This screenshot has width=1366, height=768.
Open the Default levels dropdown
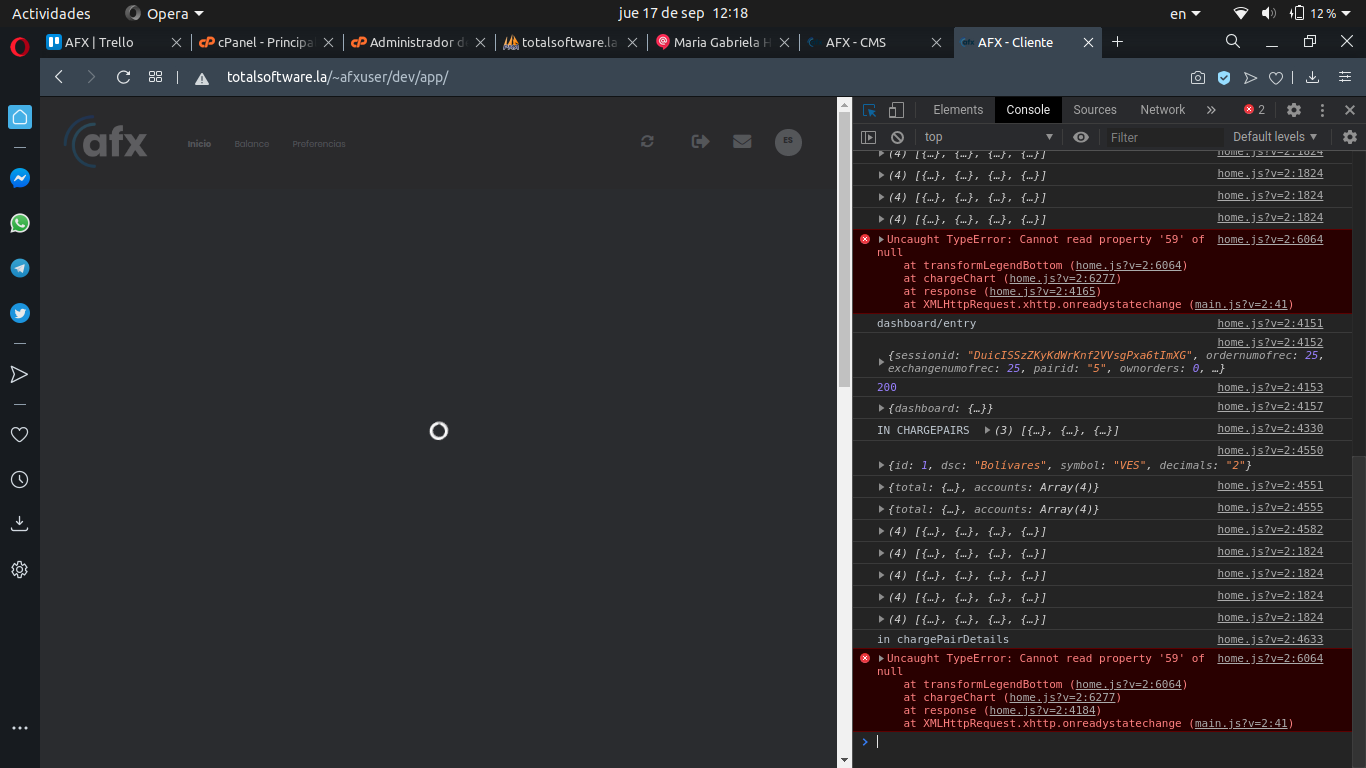pyautogui.click(x=1275, y=137)
